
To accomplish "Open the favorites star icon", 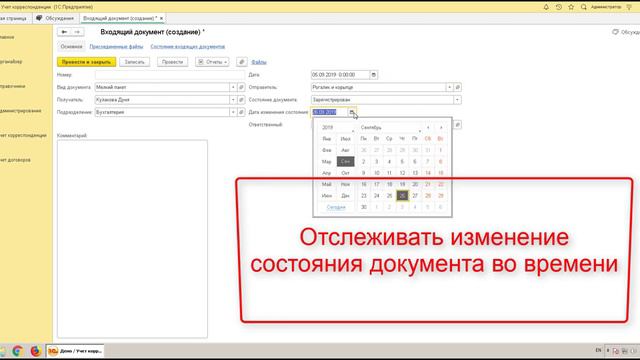I will click(x=571, y=7).
